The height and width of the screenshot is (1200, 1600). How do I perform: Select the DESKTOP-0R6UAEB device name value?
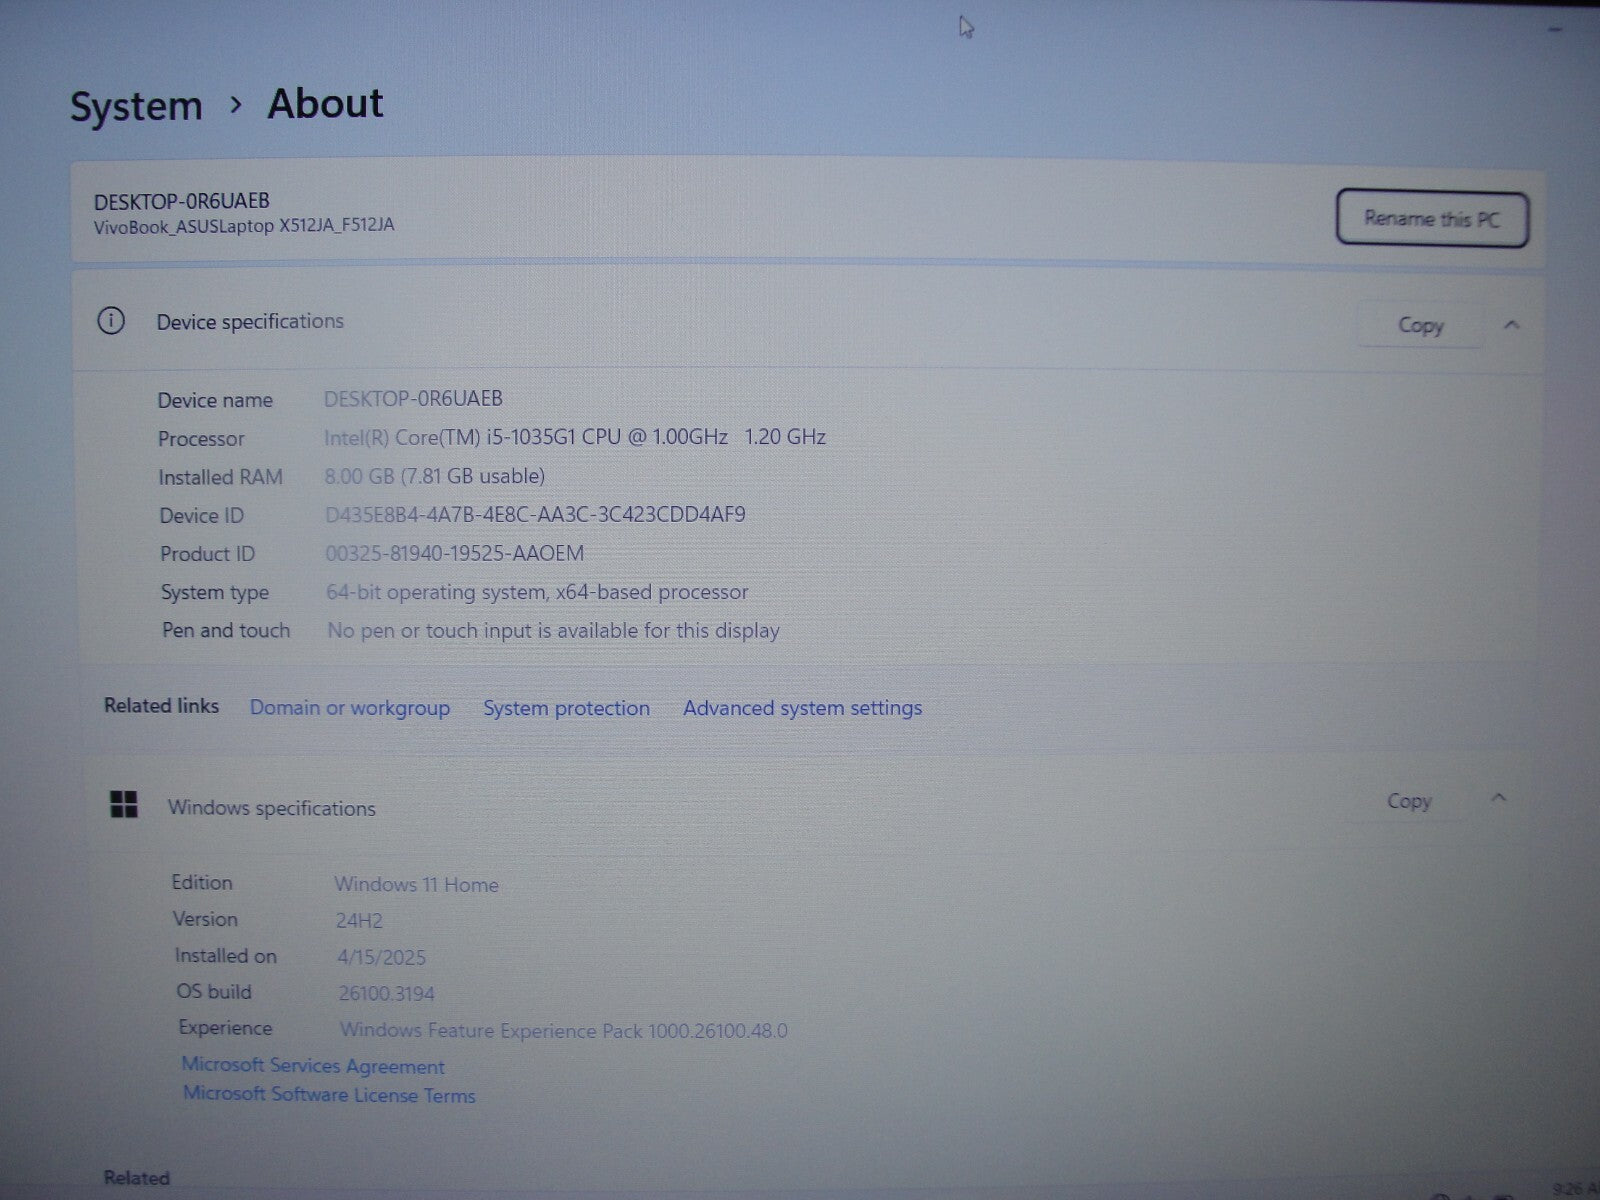pyautogui.click(x=413, y=398)
